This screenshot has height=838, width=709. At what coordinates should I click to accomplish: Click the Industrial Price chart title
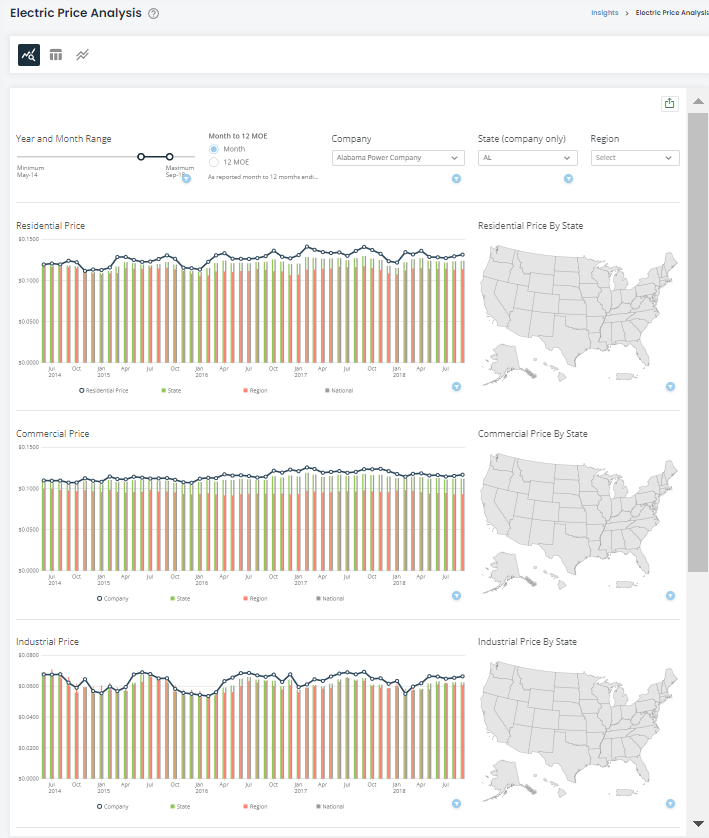(47, 641)
